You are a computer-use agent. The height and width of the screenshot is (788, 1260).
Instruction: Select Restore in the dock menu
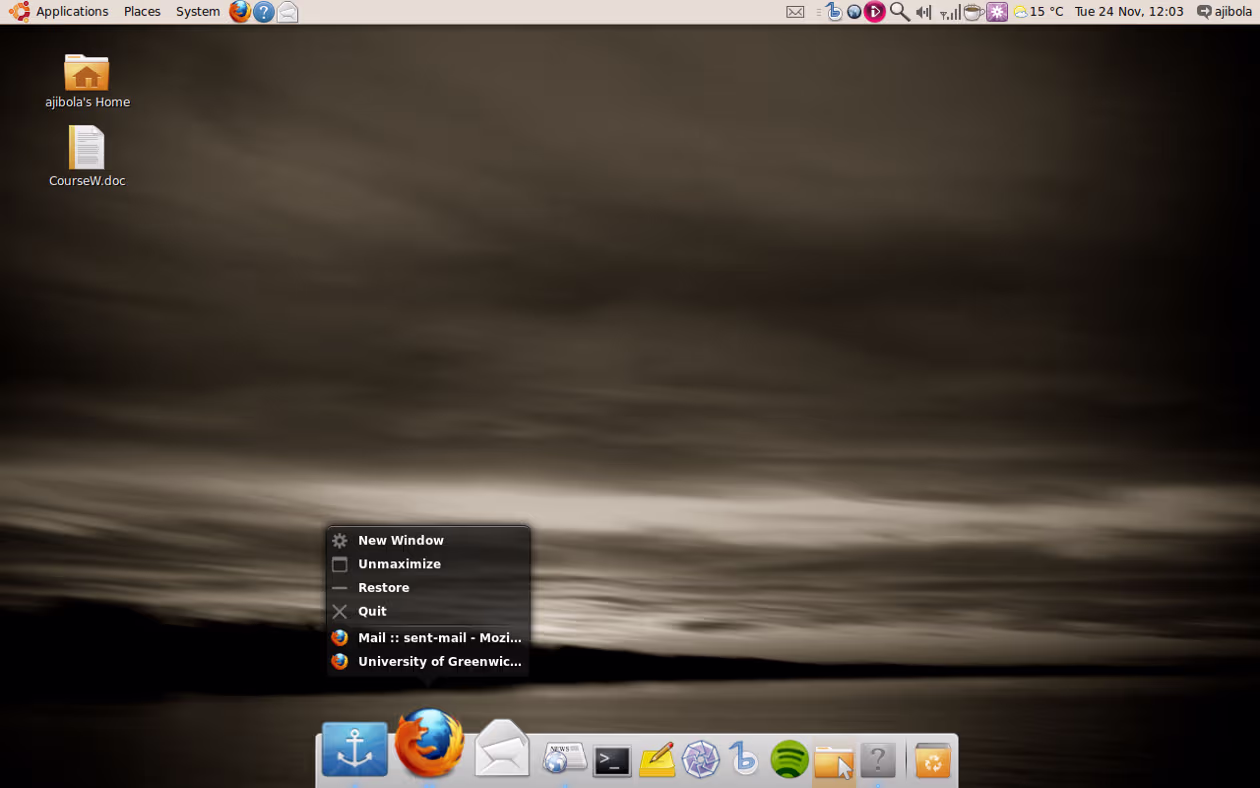428,588
